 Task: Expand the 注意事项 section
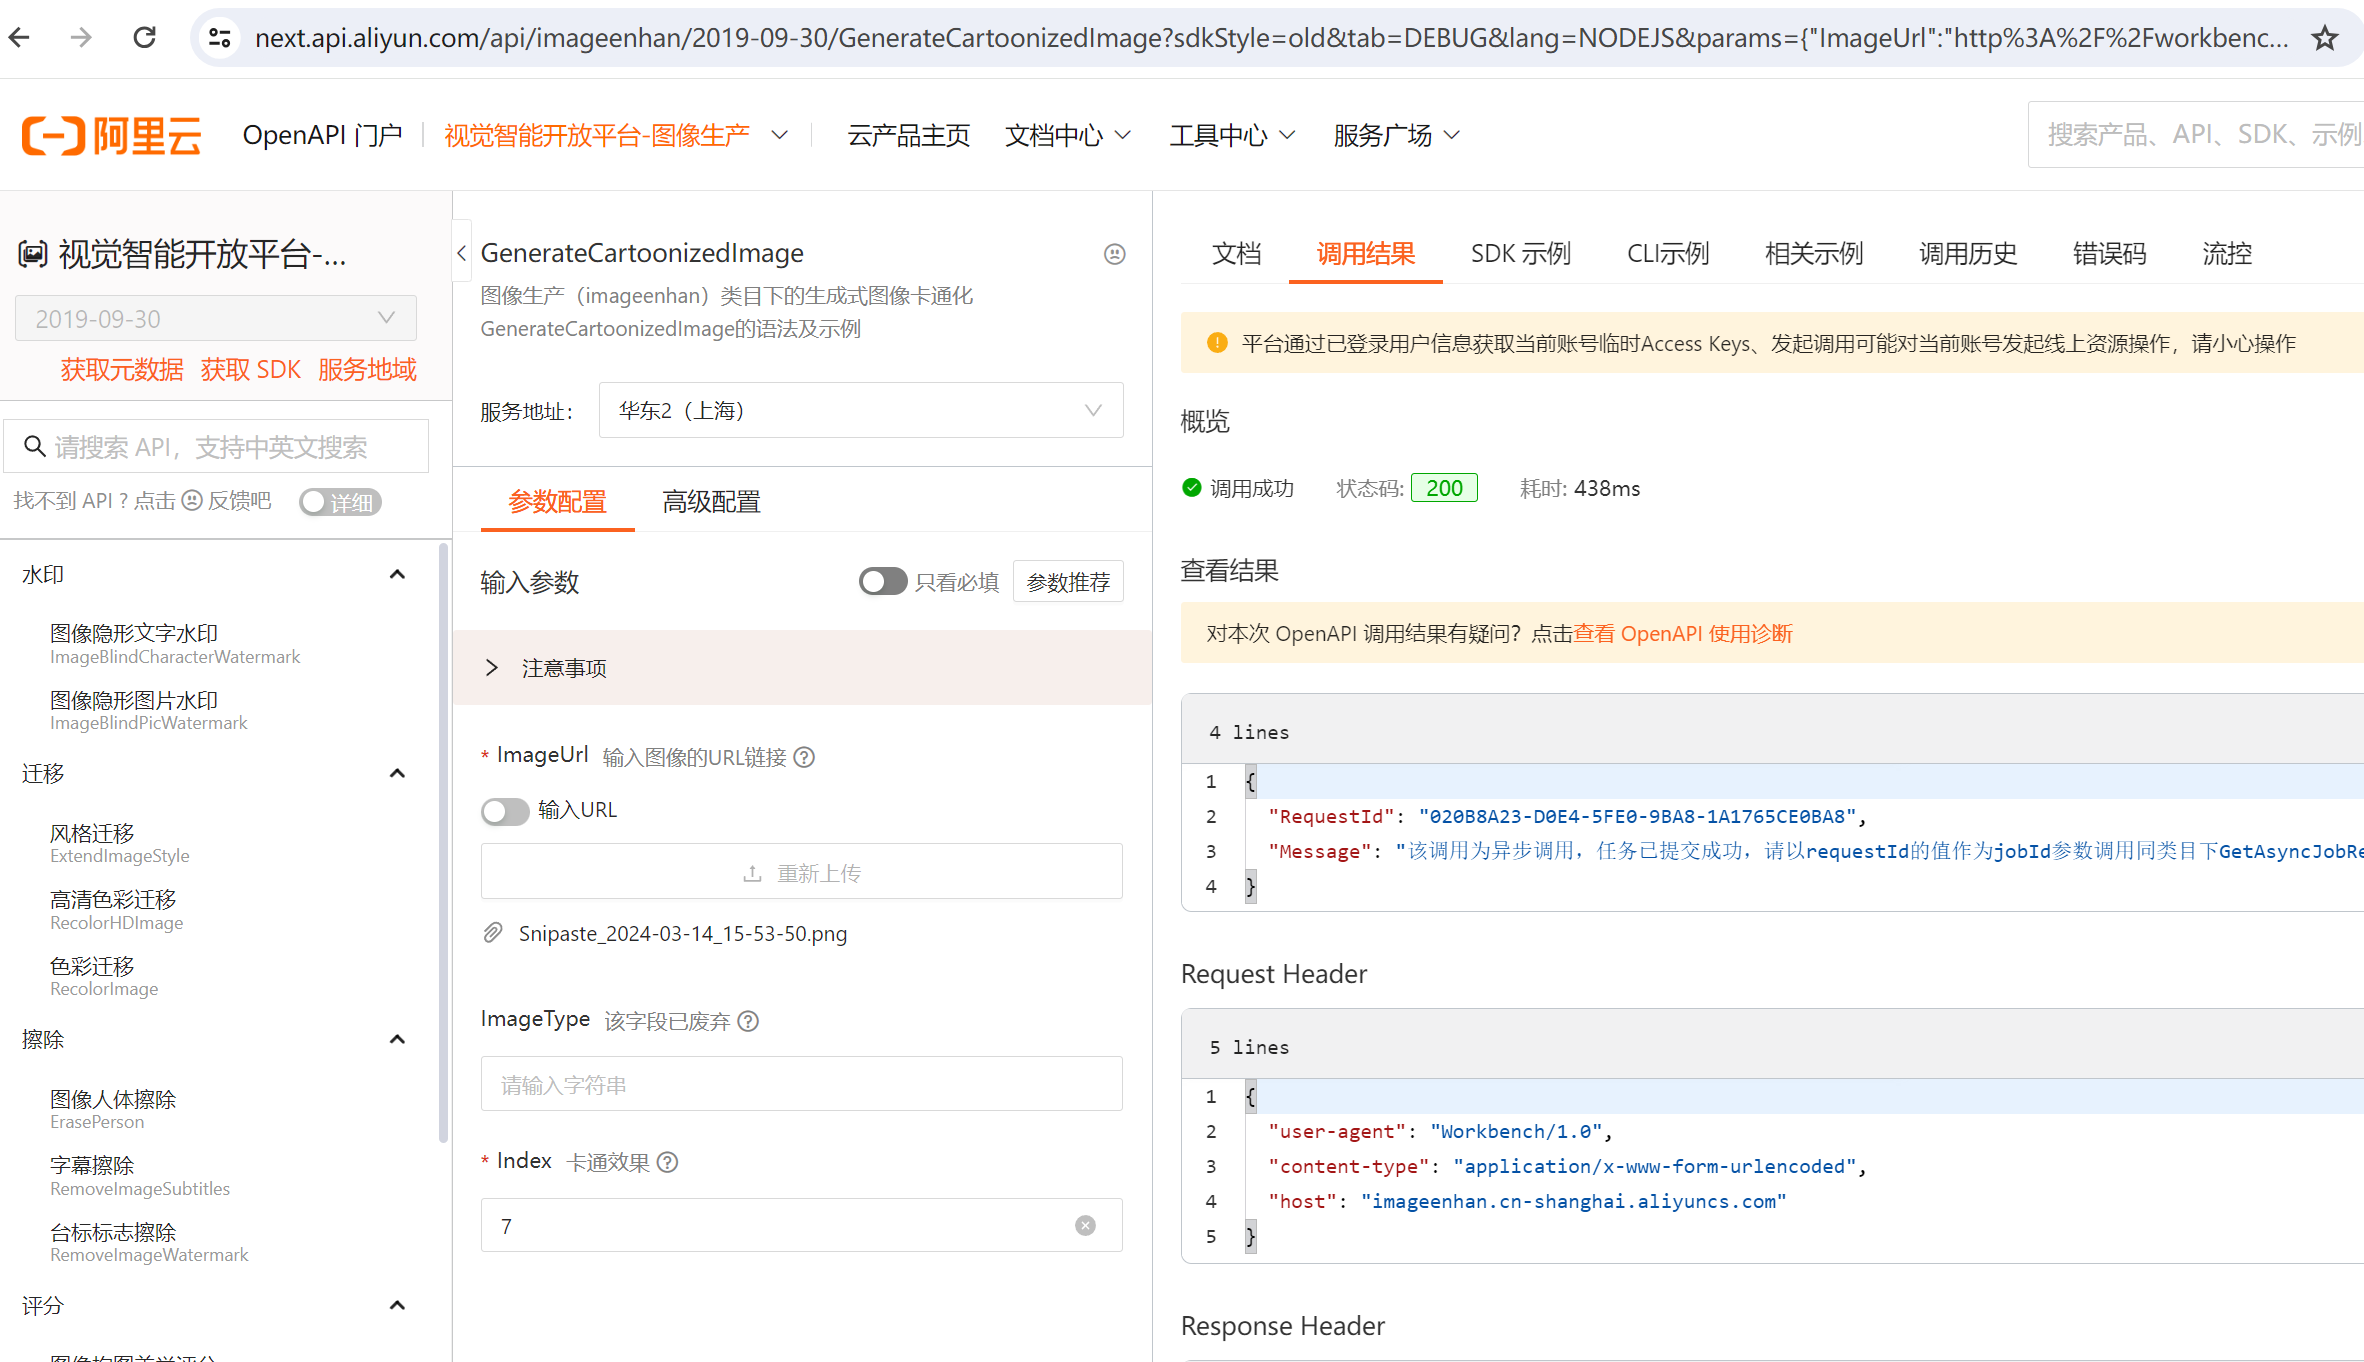tap(564, 668)
